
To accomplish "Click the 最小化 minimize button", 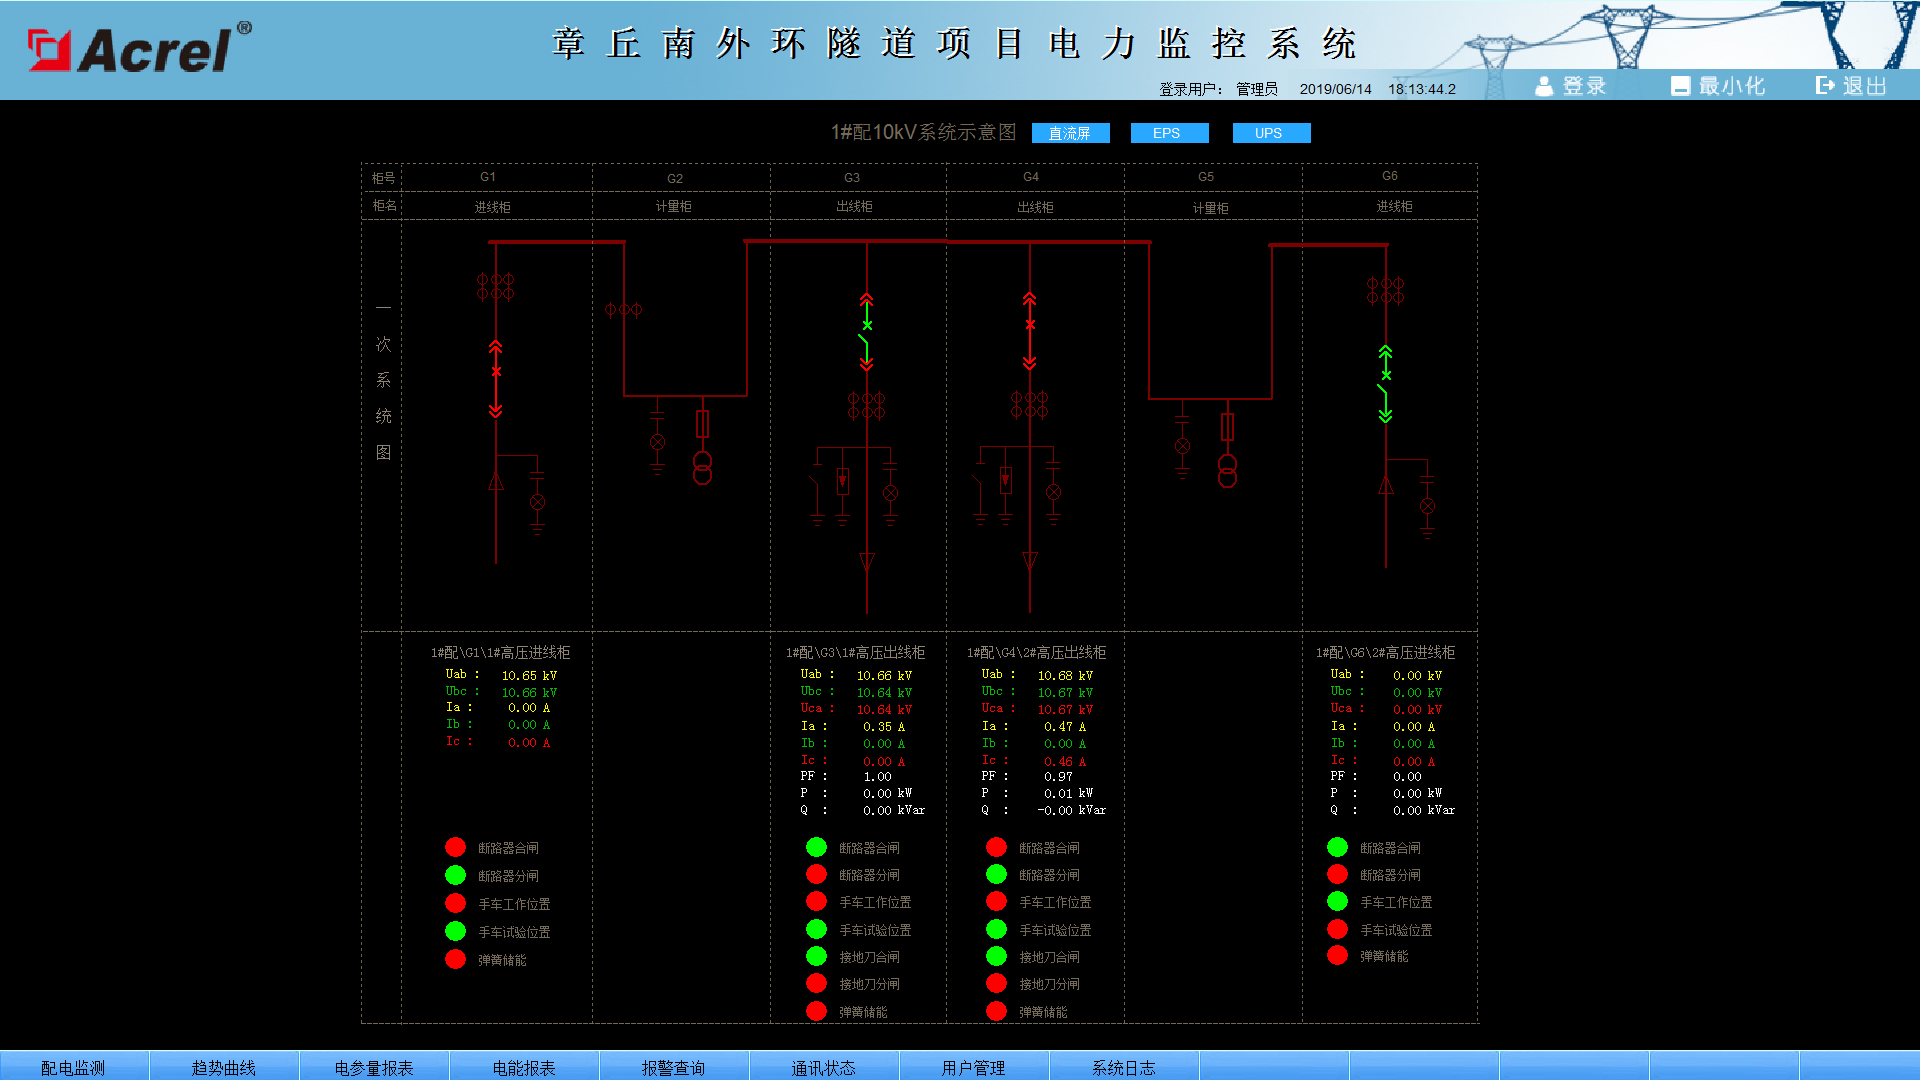I will 1718,86.
